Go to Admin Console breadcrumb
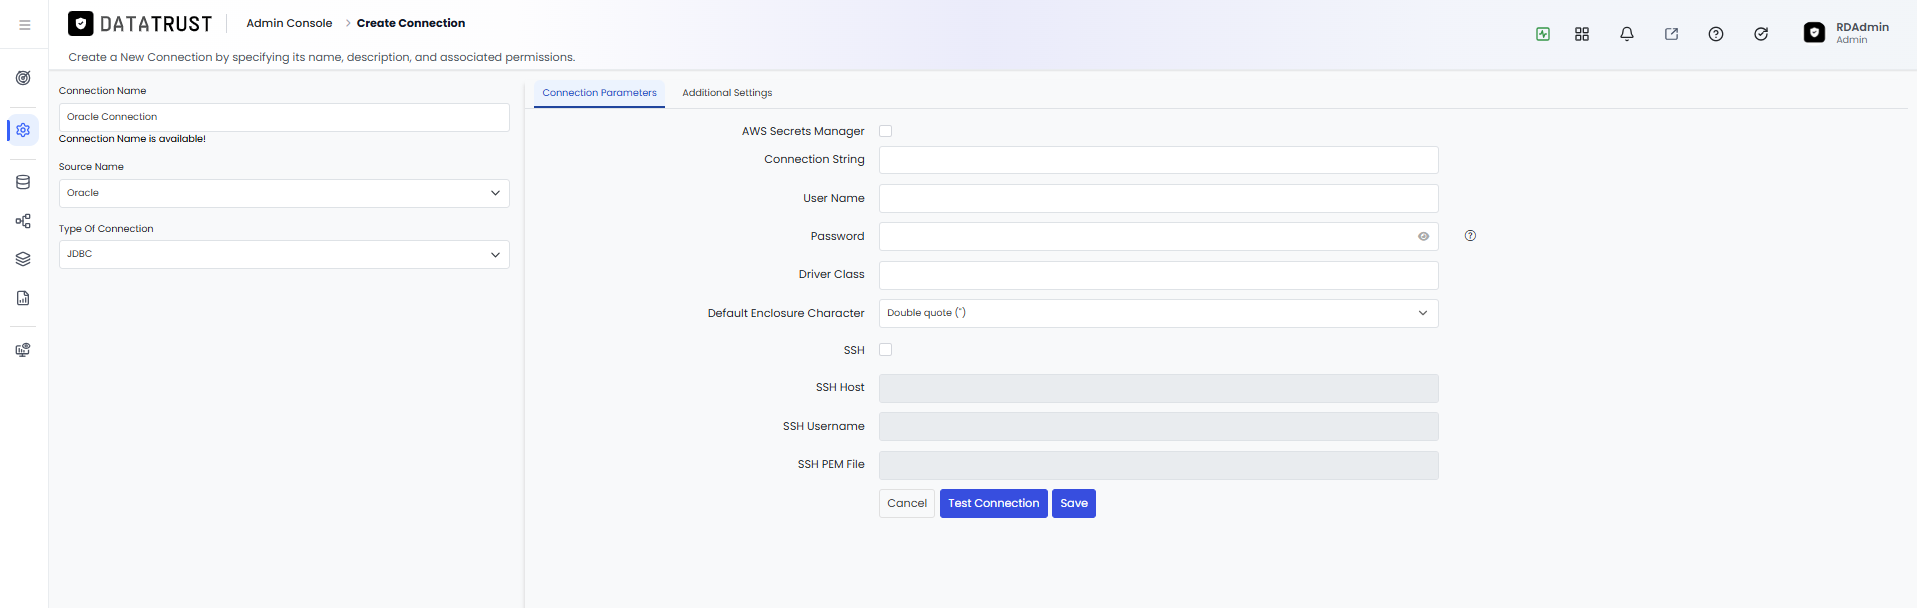The height and width of the screenshot is (608, 1917). click(289, 23)
